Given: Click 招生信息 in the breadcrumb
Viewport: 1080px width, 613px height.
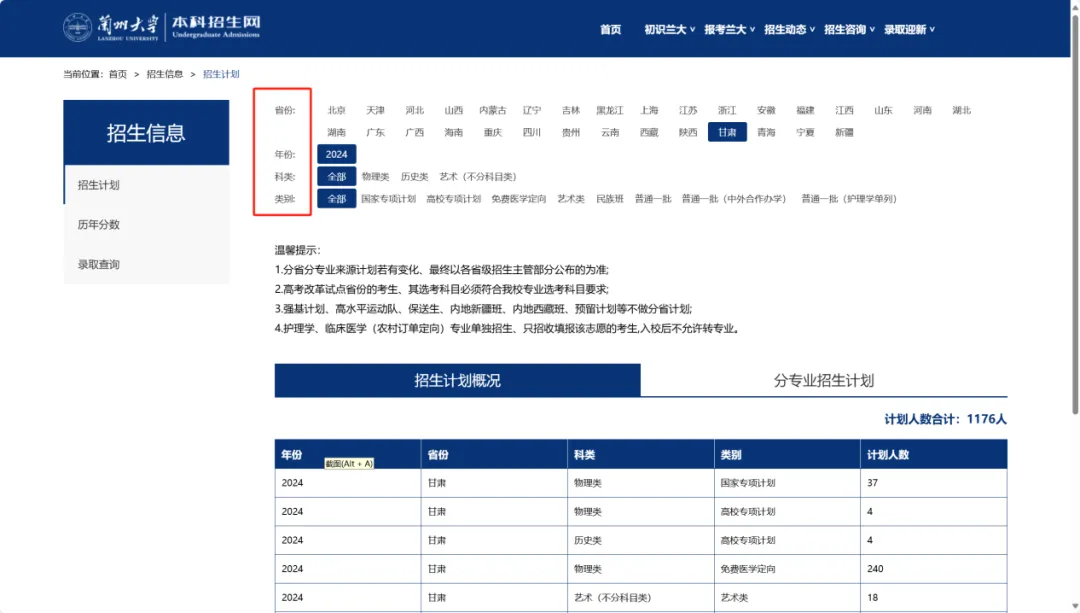Looking at the screenshot, I should 165,74.
